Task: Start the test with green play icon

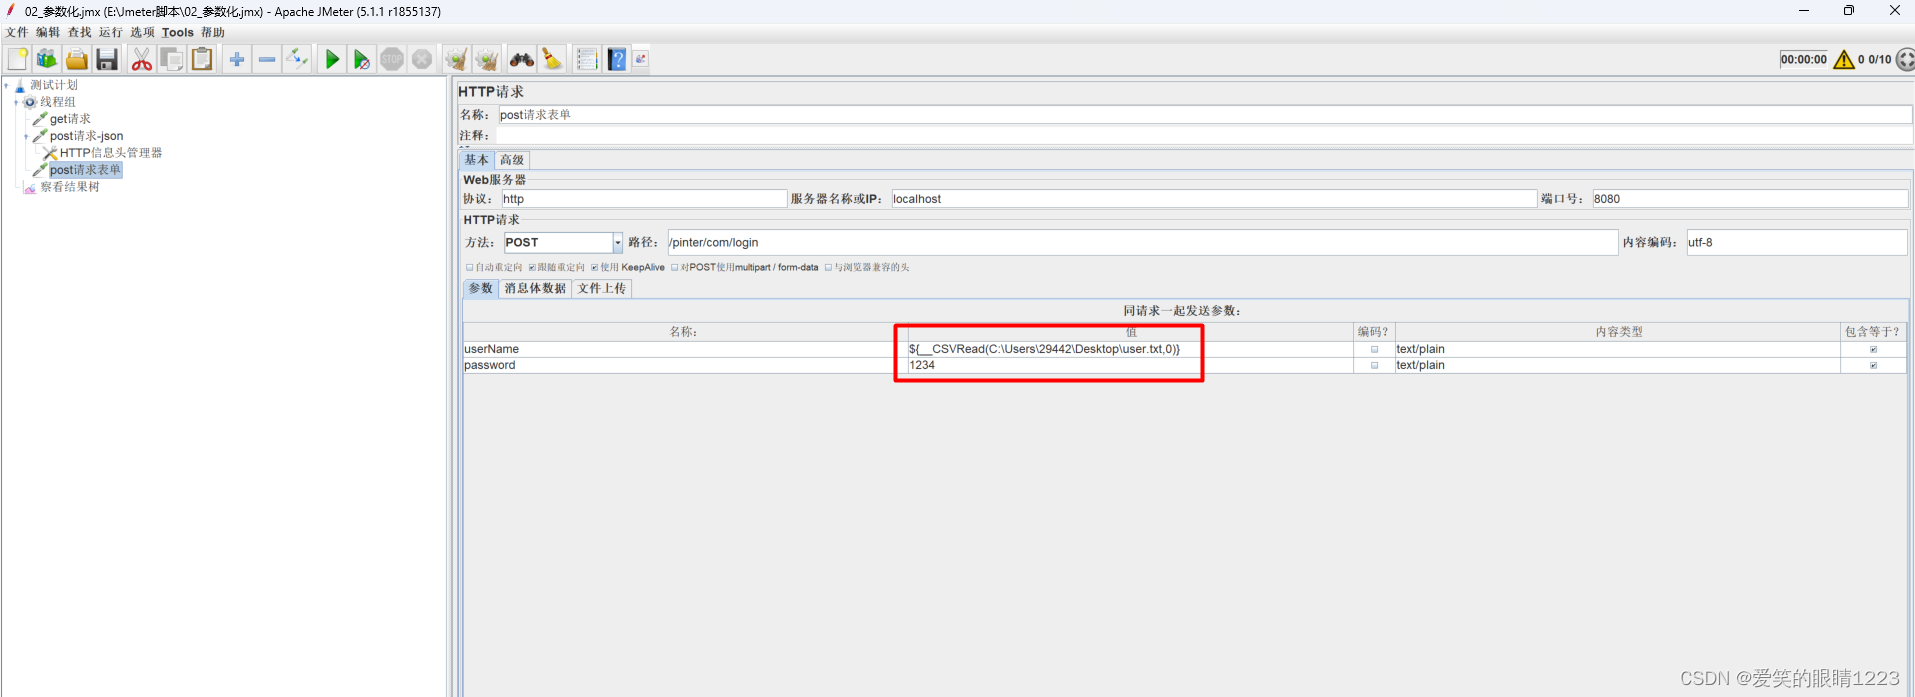Action: coord(332,59)
